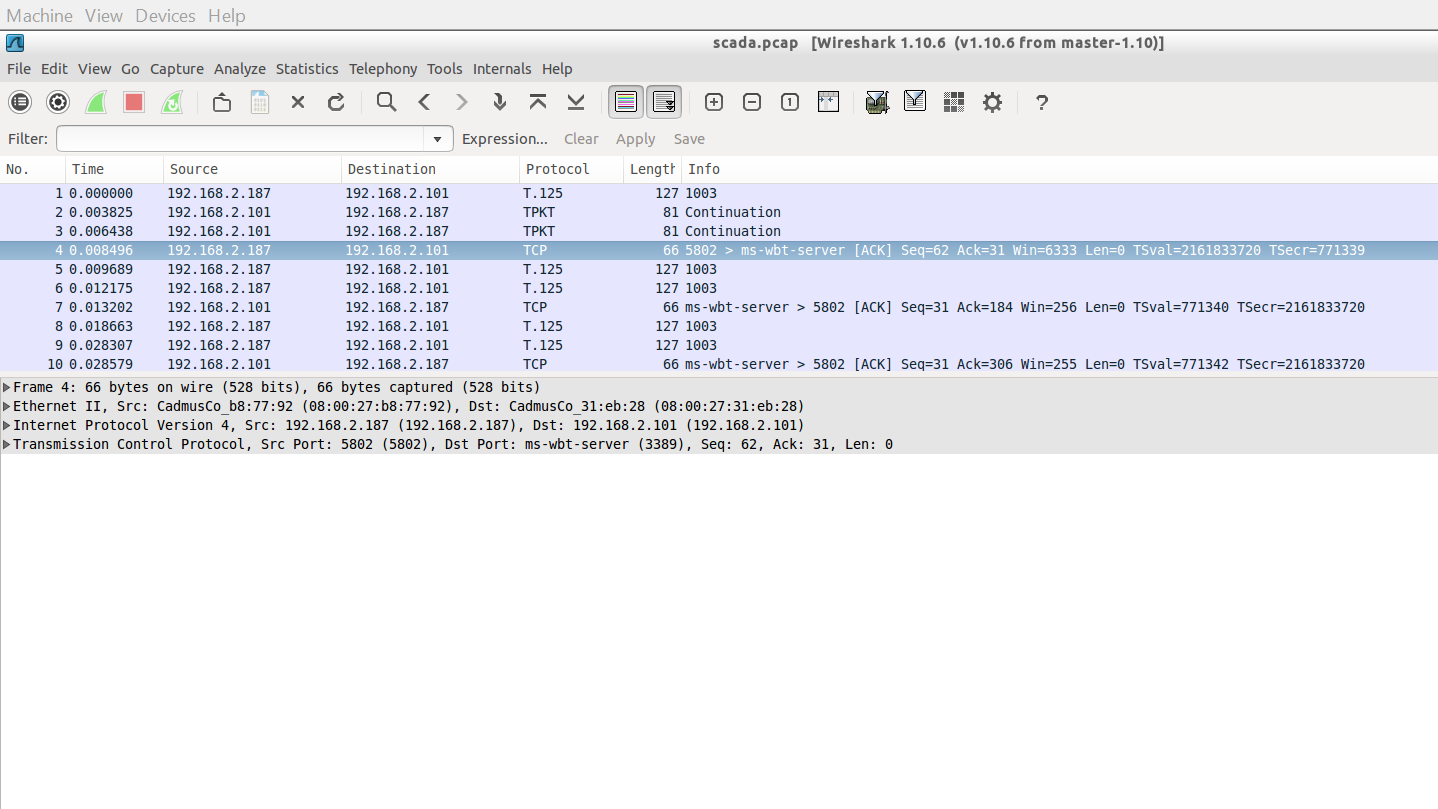Viewport: 1438px width, 809px height.
Task: Save this capture file icon
Action: (260, 102)
